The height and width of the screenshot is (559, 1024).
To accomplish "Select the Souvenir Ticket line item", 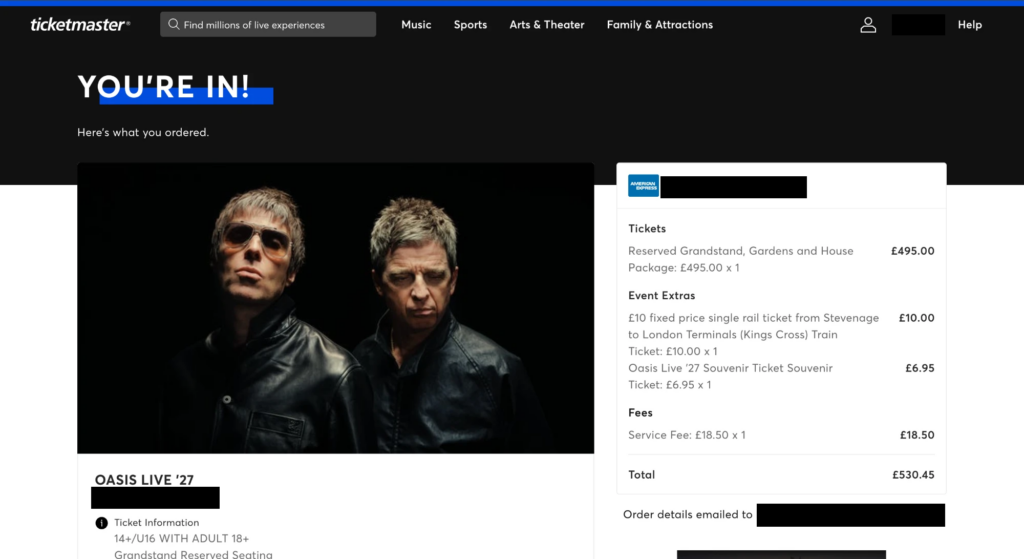I will [x=730, y=376].
